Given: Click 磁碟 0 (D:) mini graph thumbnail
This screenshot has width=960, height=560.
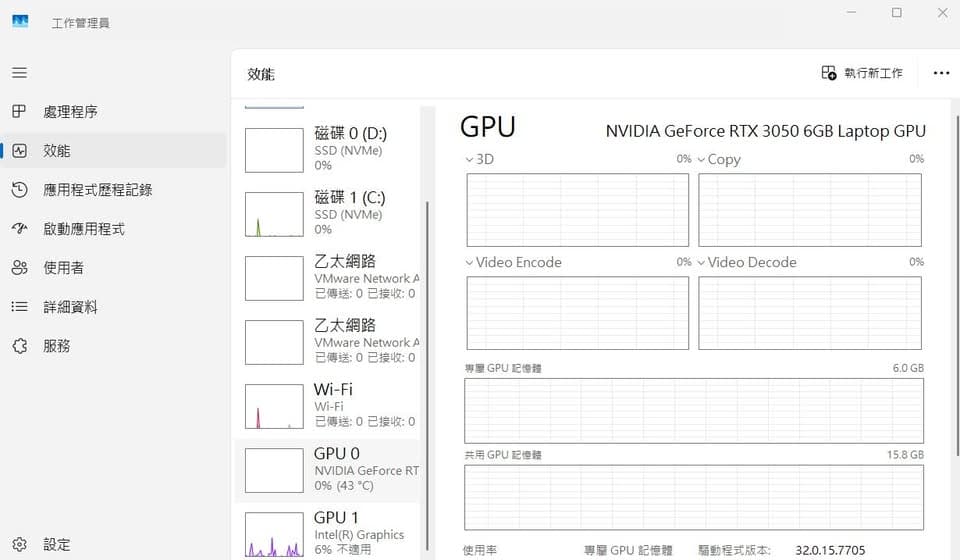Looking at the screenshot, I should [274, 150].
